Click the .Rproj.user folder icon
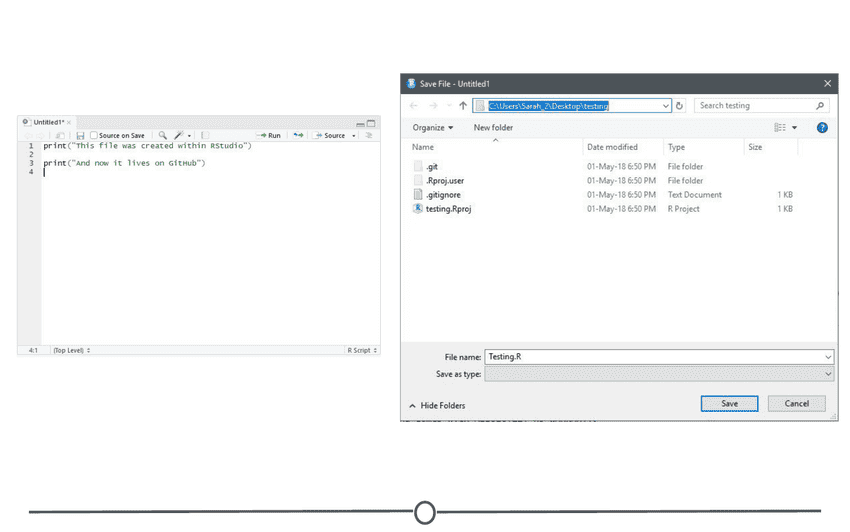This screenshot has height=532, width=850. [417, 181]
